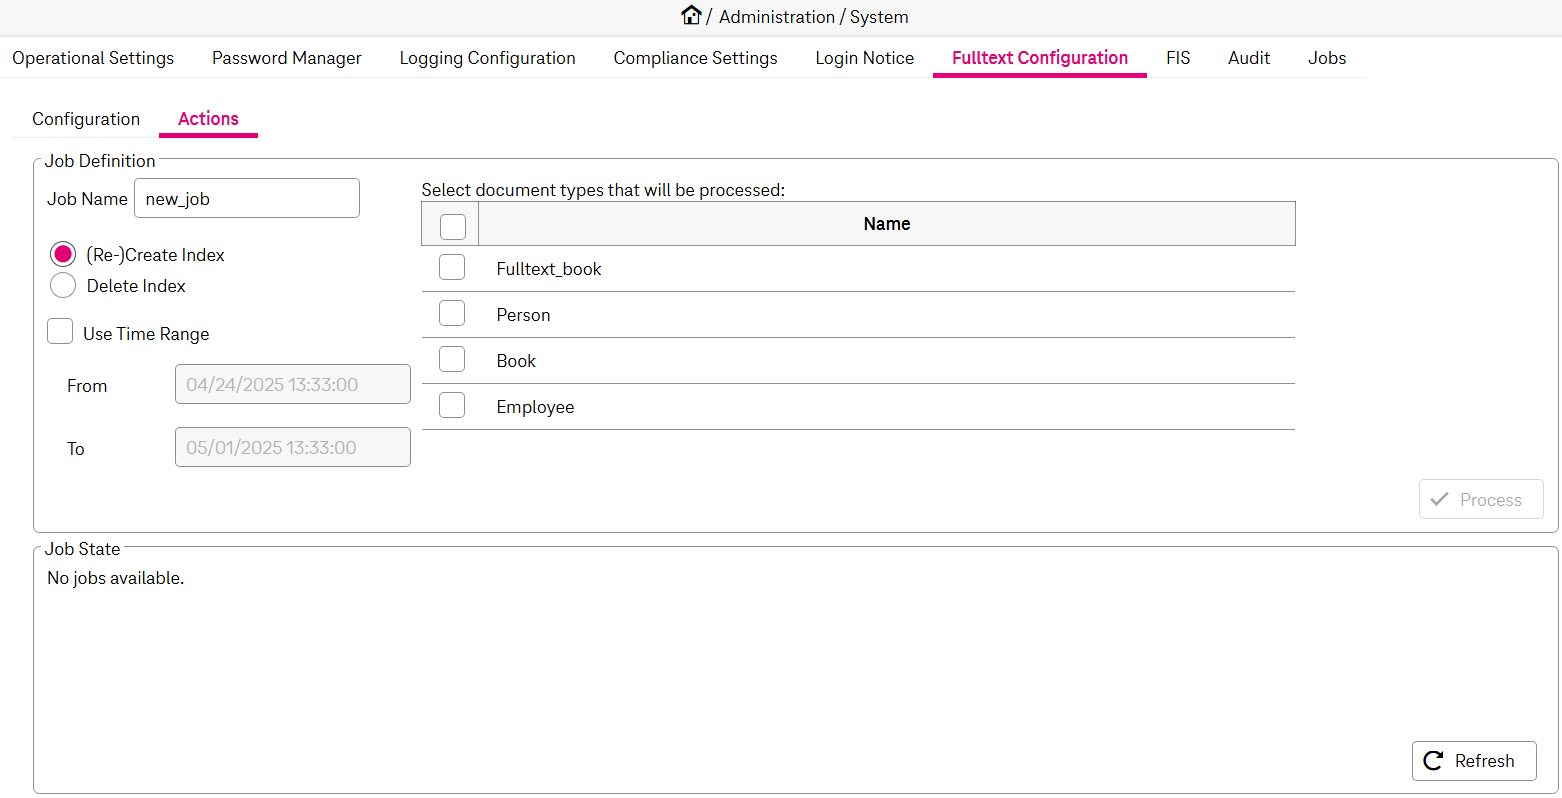Switch to the Password Manager tab
Screen dimensions: 1562x798
[x=287, y=58]
